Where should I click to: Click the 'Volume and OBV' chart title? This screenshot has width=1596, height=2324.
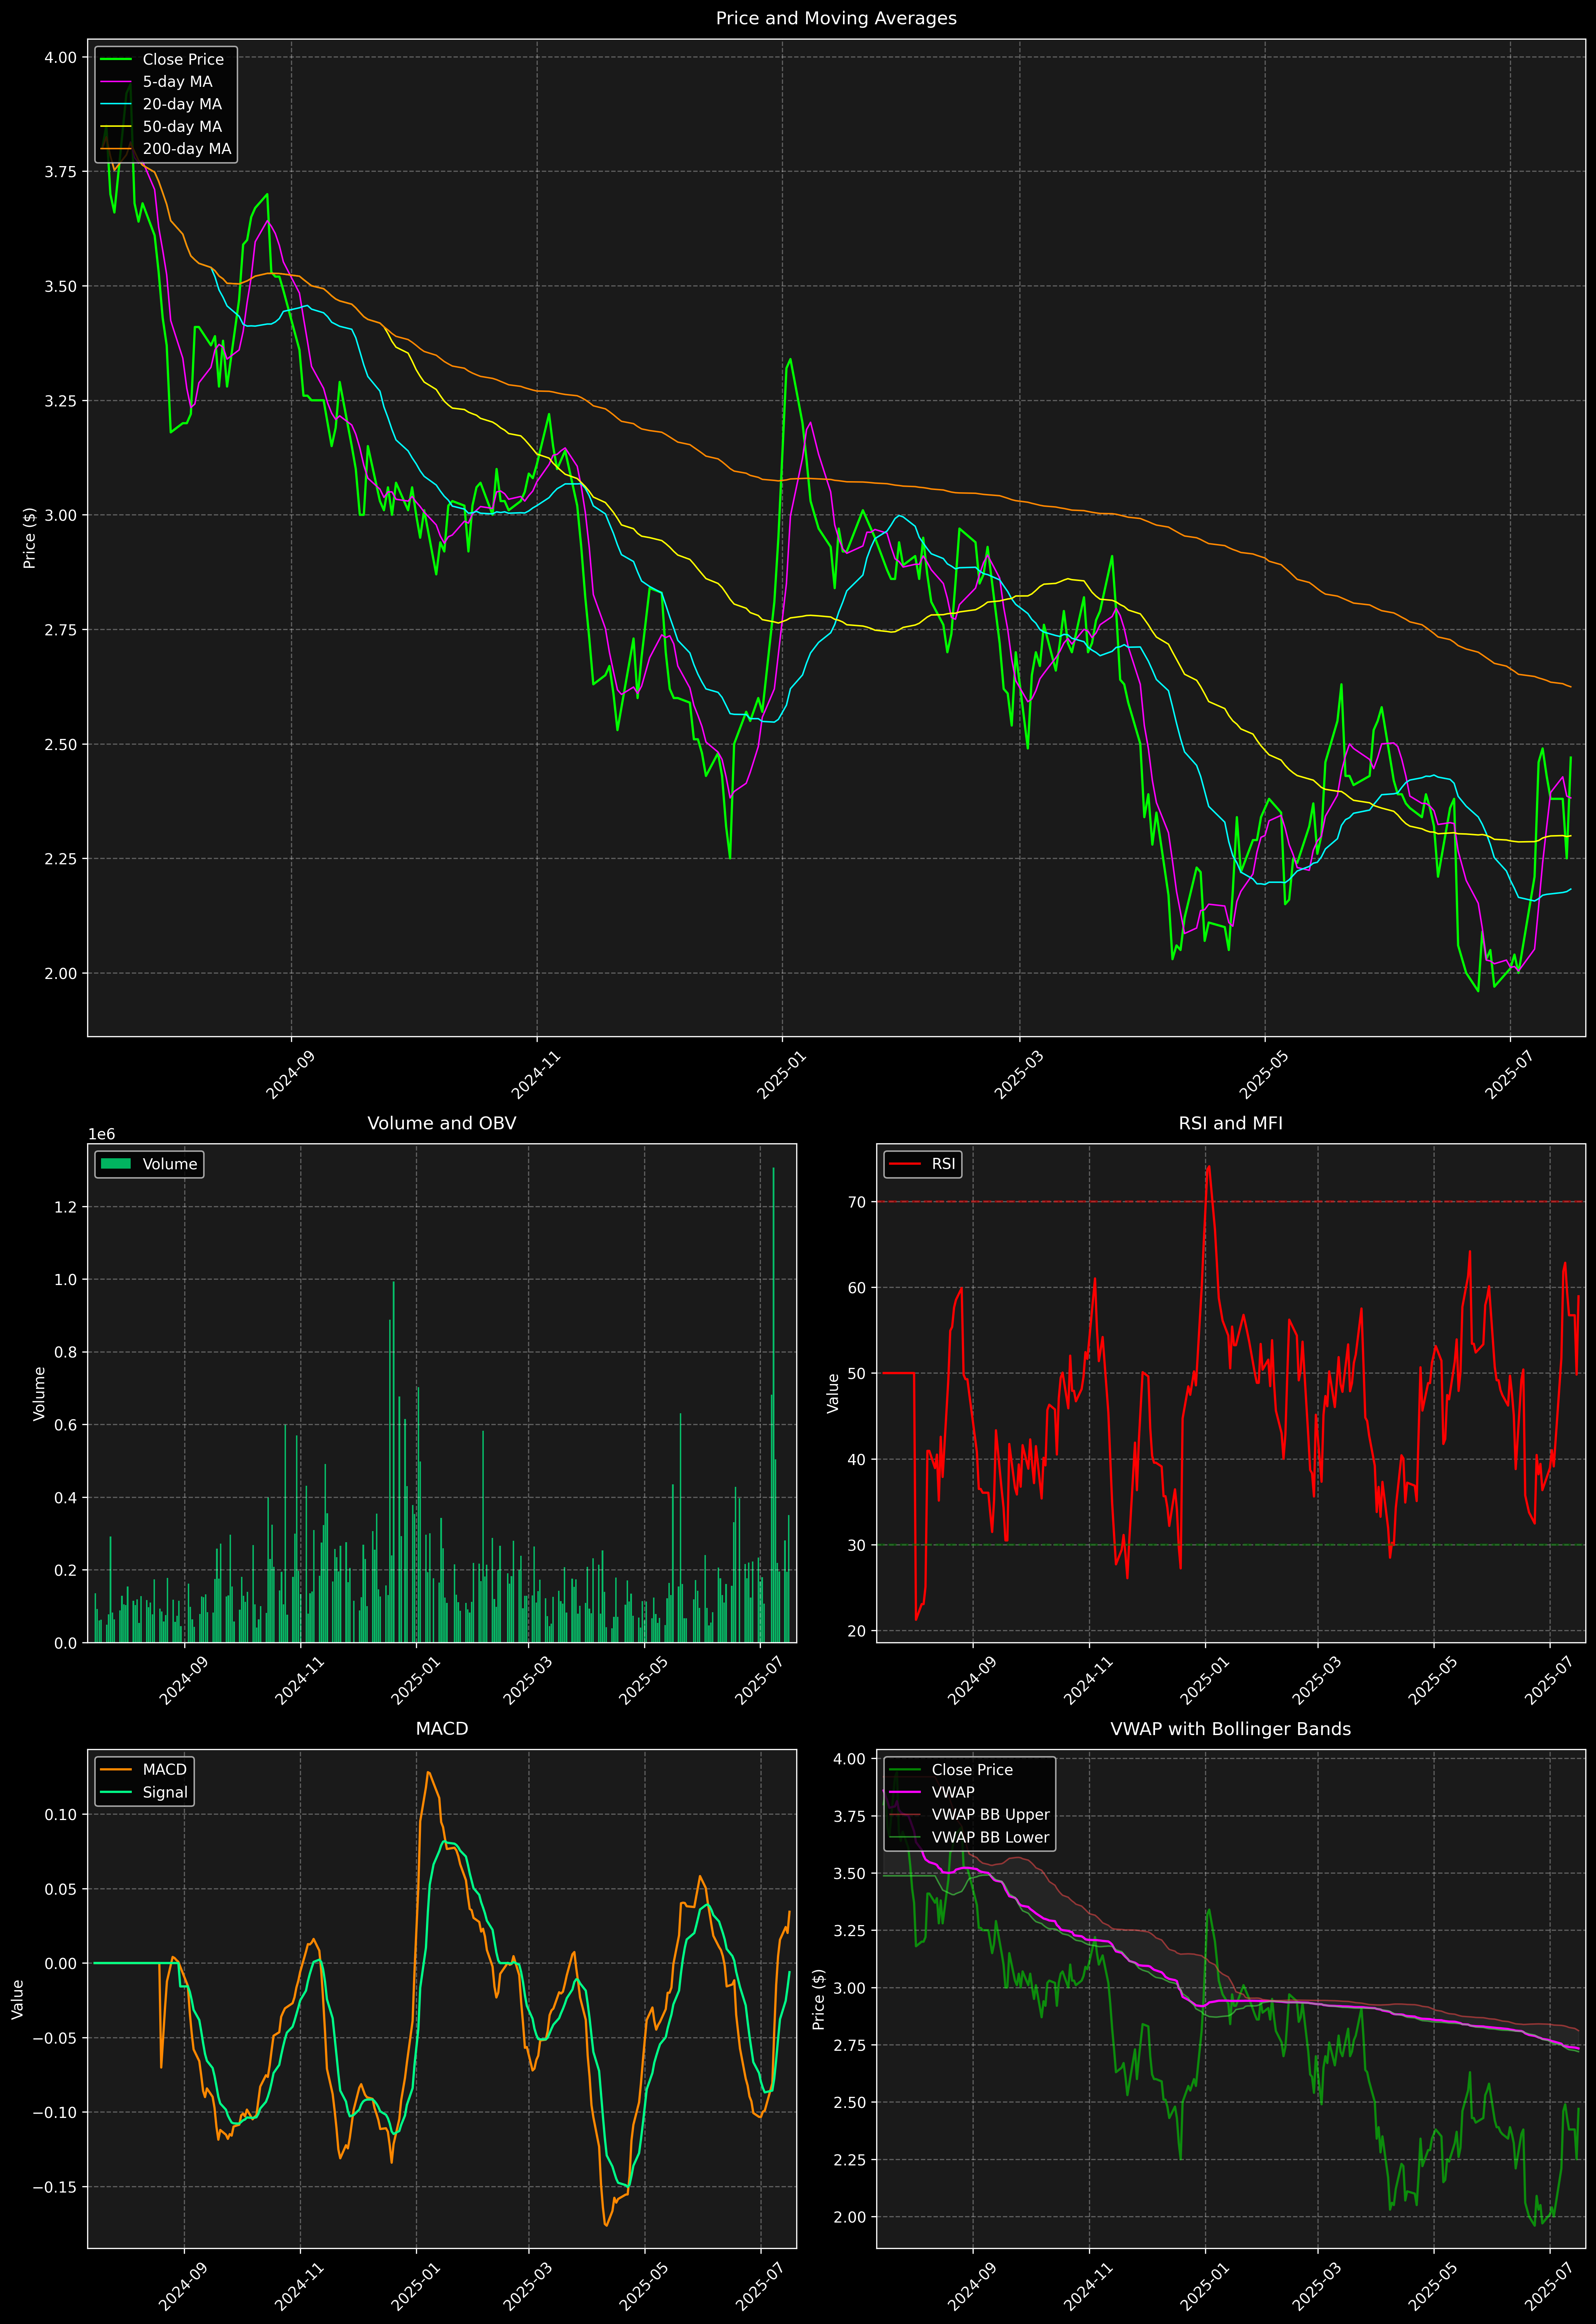[x=442, y=1123]
